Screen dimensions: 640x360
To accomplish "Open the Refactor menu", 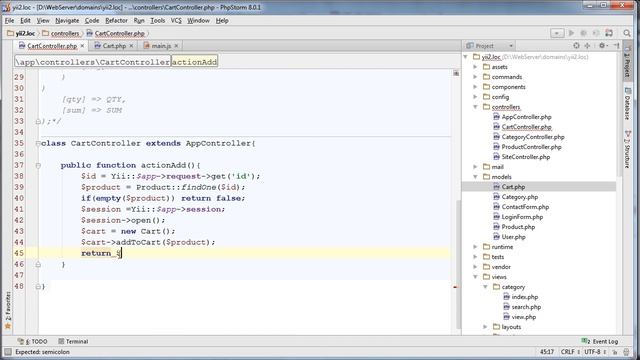I will (116, 20).
